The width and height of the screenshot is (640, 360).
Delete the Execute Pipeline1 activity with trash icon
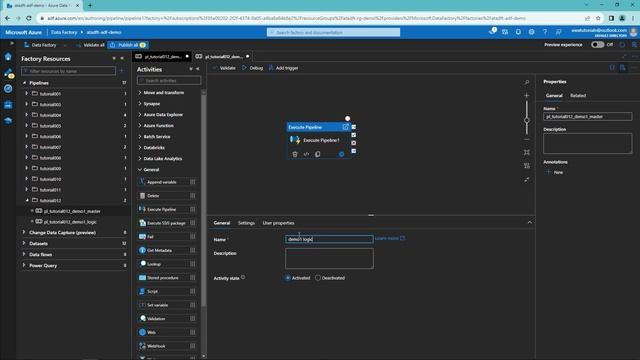click(x=295, y=154)
